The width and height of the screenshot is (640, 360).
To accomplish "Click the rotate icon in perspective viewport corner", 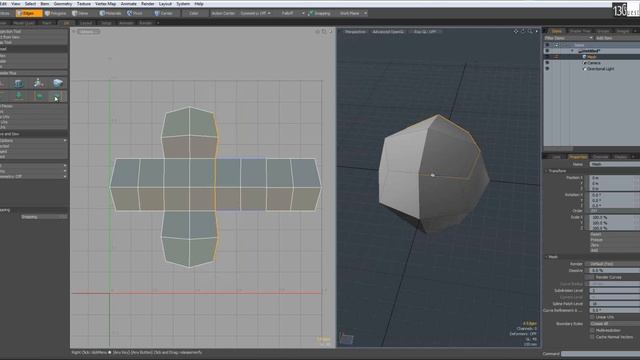I will pyautogui.click(x=523, y=31).
